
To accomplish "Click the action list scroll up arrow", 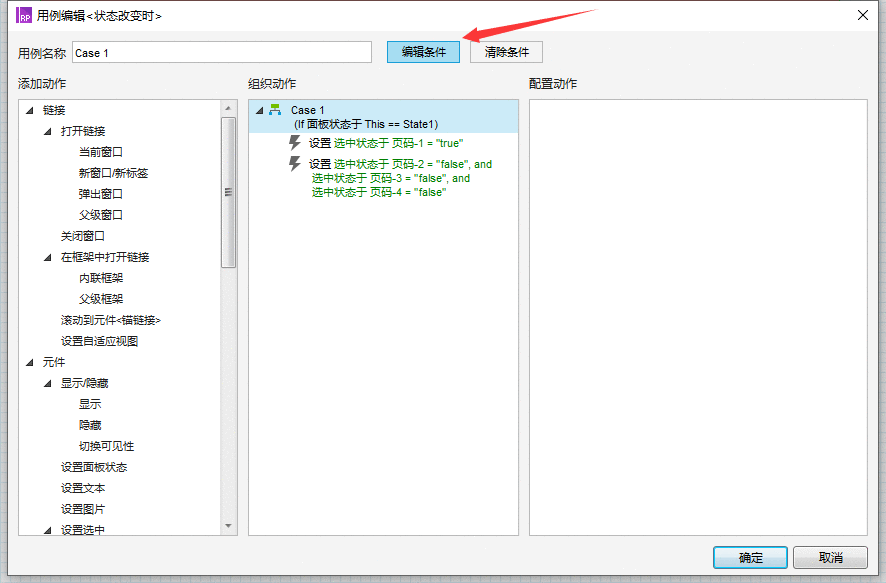I will 228,108.
